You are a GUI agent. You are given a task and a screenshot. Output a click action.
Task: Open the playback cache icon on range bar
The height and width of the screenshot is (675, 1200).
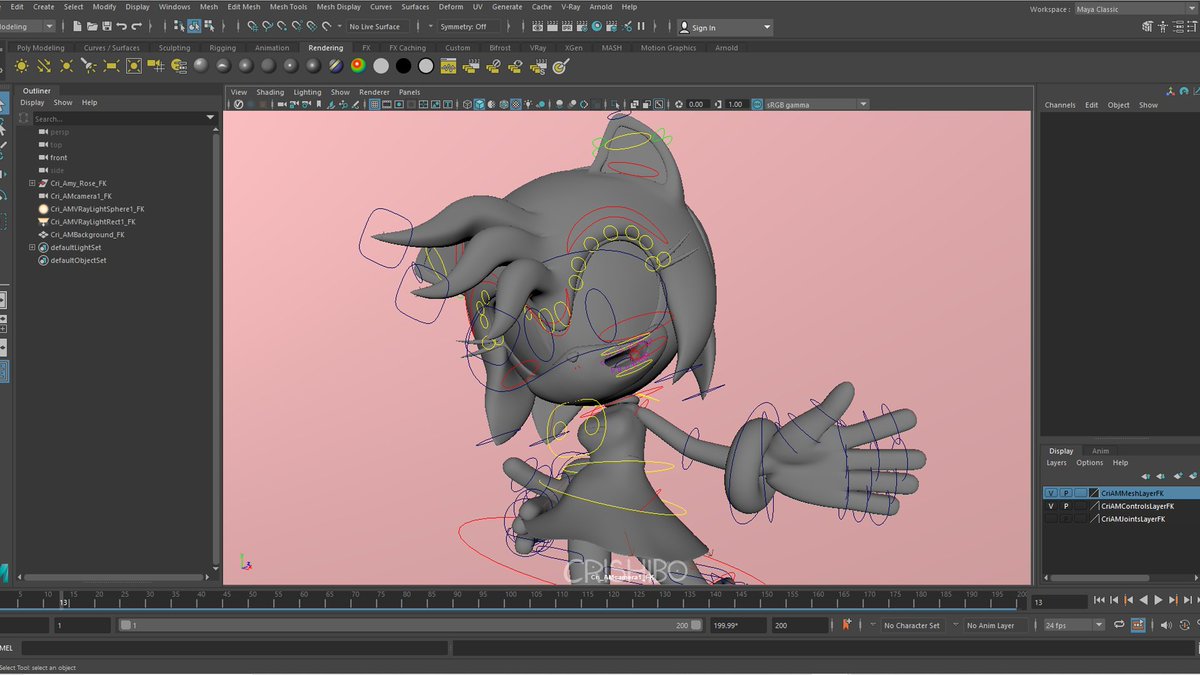1137,625
